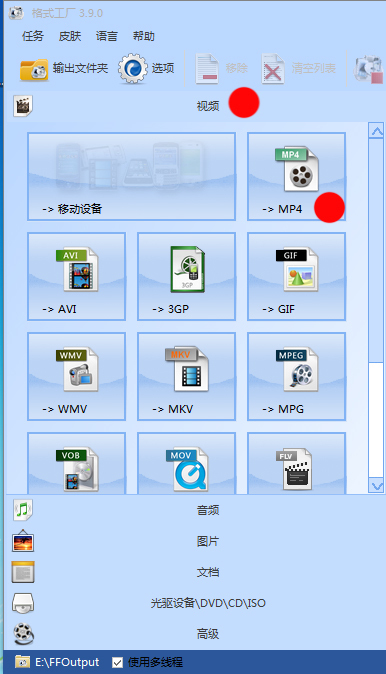The width and height of the screenshot is (386, 674).
Task: Open the 帮助 menu
Action: [x=144, y=36]
